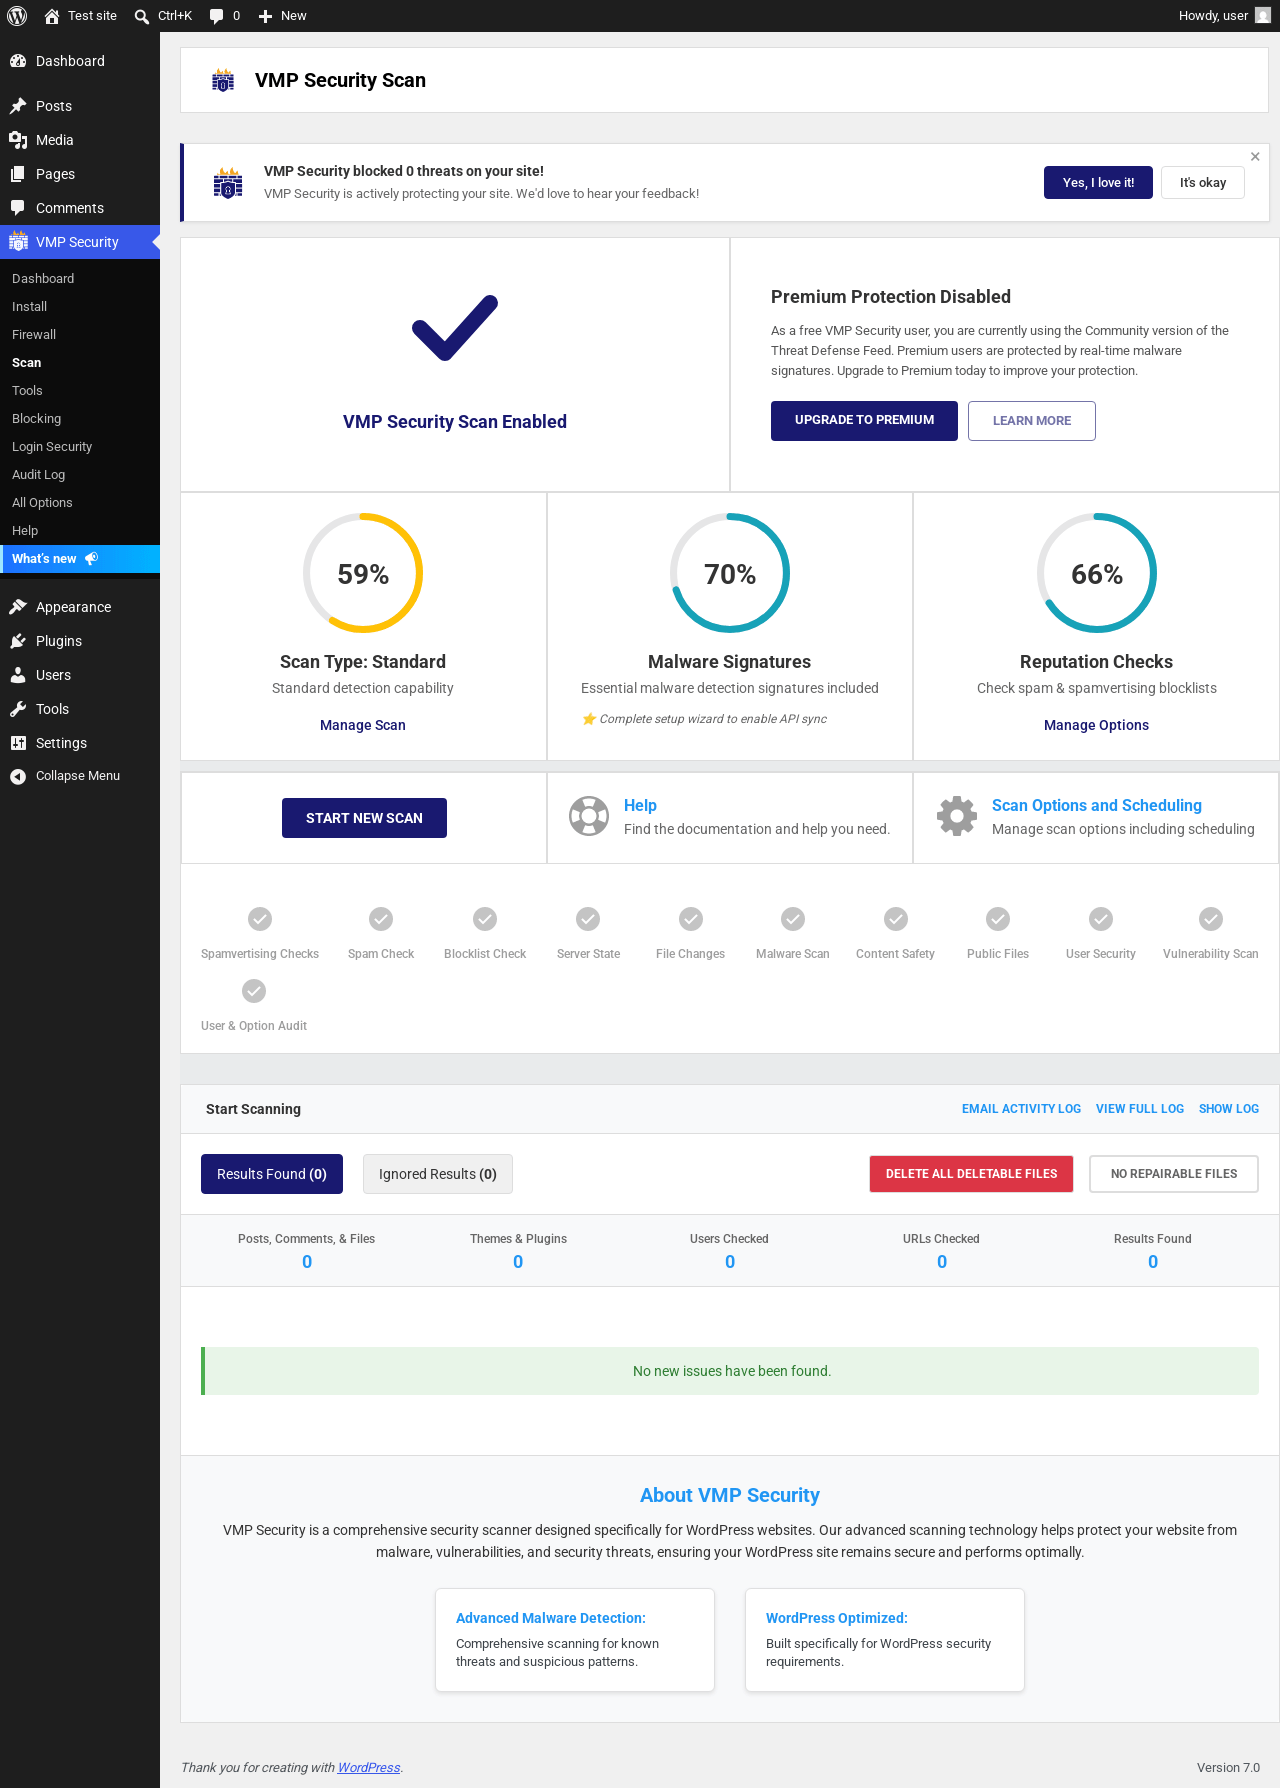Click the Scan Options gear icon
This screenshot has height=1788, width=1280.
(957, 816)
